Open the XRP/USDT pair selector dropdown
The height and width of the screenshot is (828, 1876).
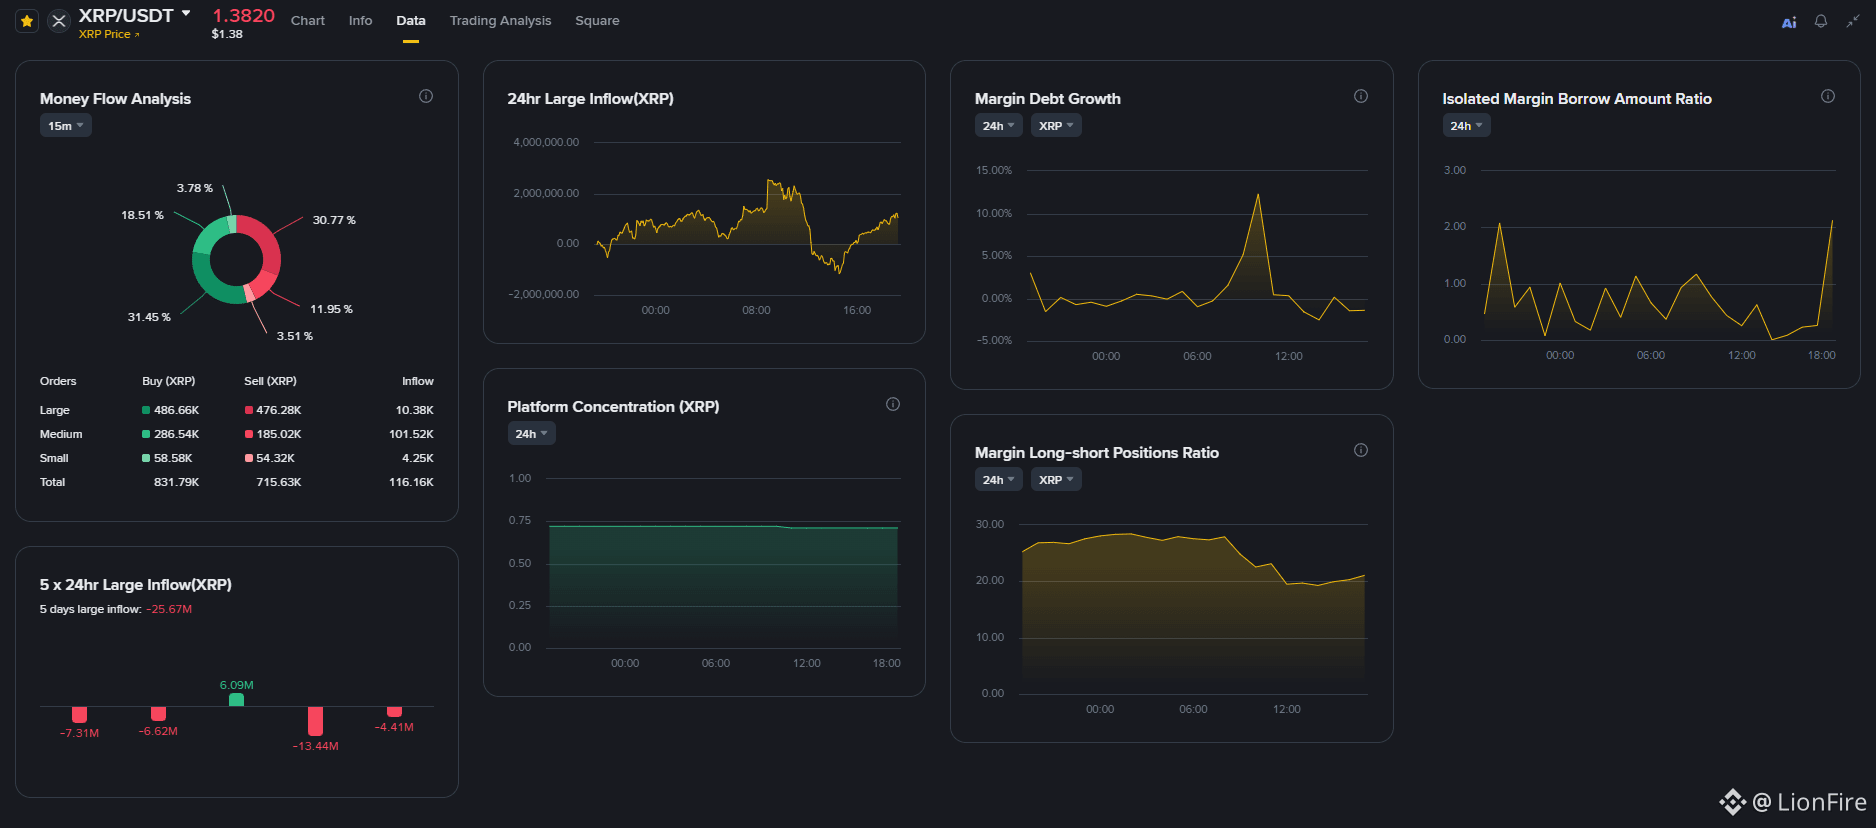pos(186,14)
